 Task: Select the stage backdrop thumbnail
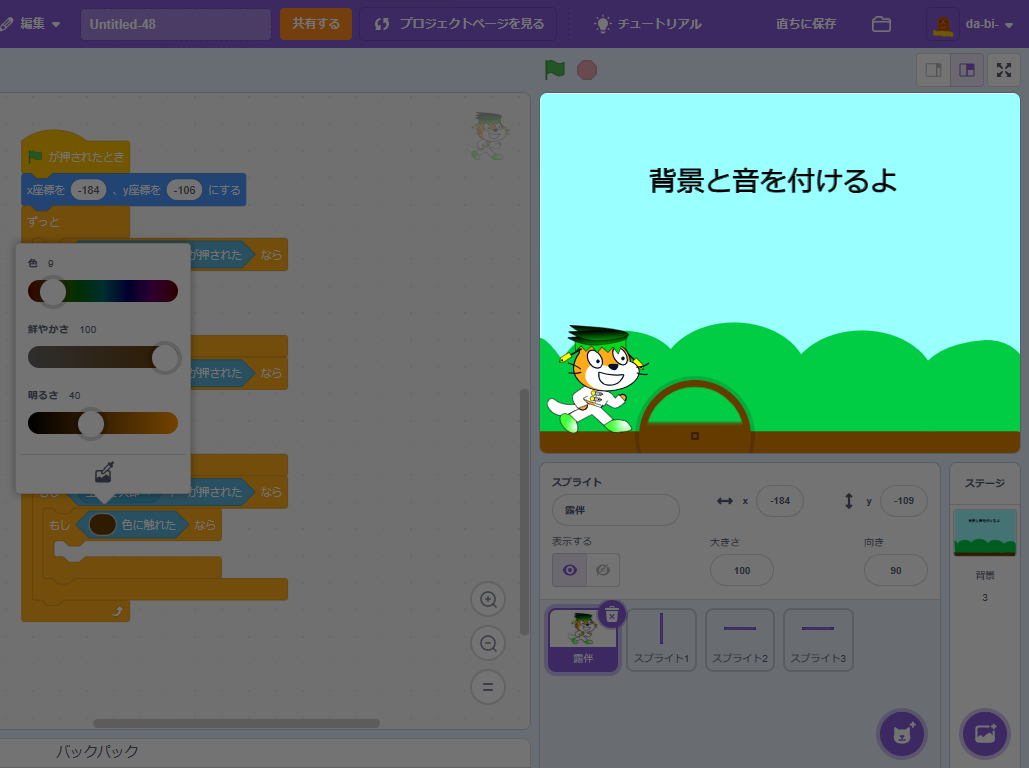[x=984, y=532]
